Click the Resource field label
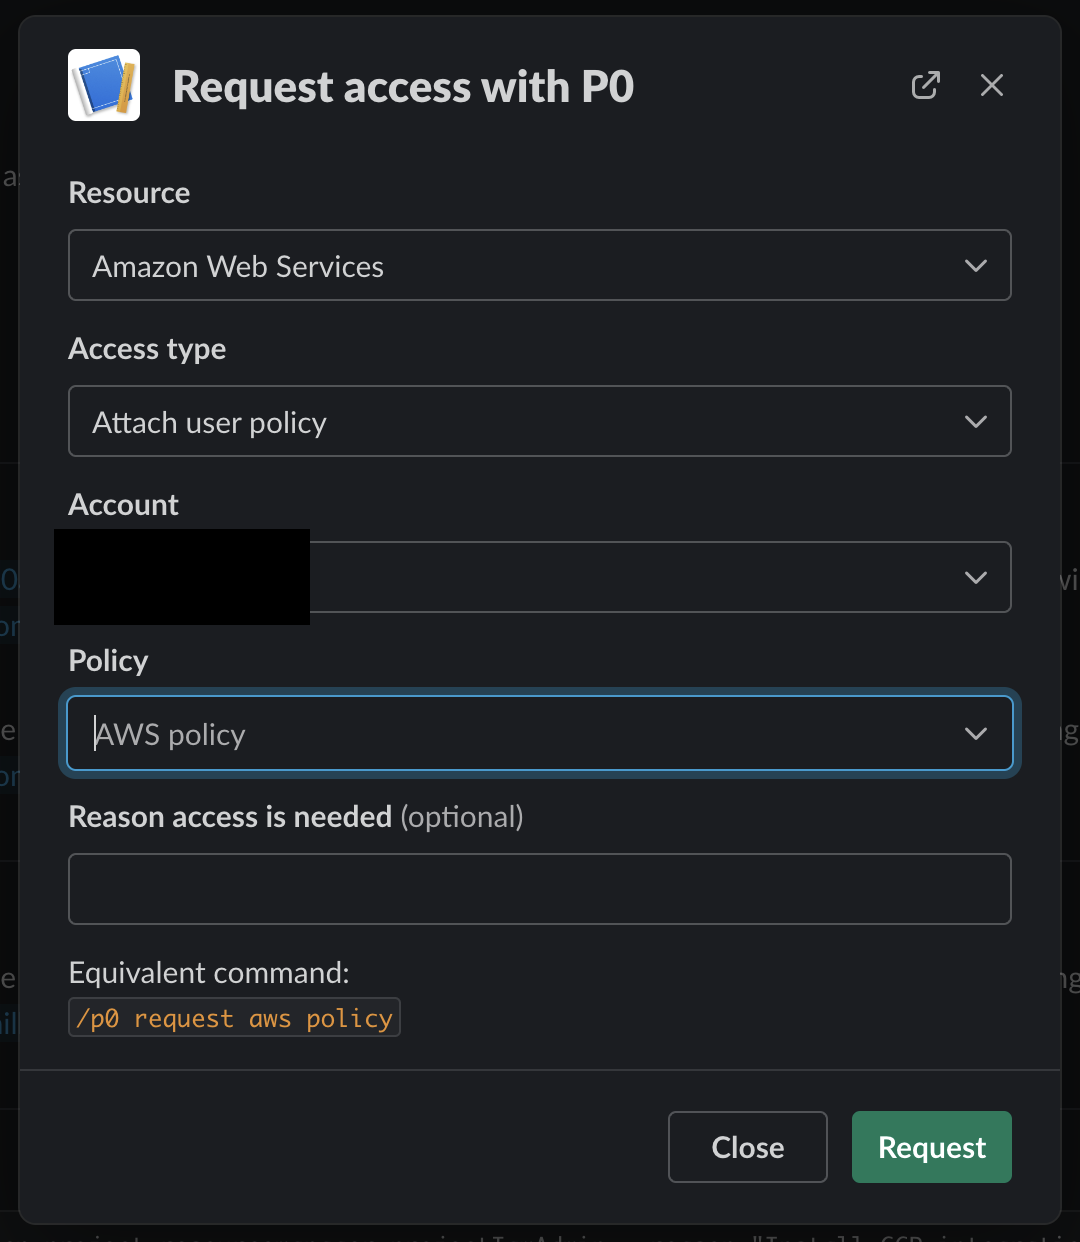The image size is (1080, 1242). pos(129,193)
